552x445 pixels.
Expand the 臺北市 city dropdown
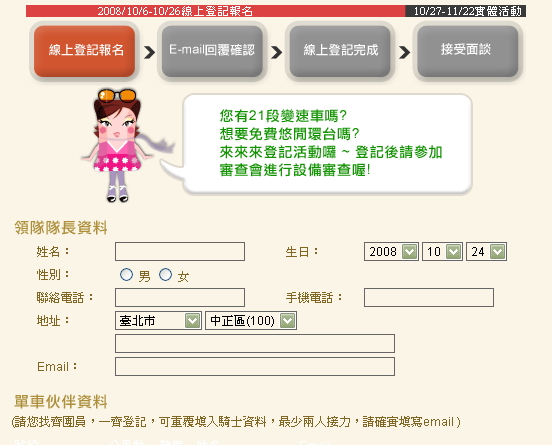pos(158,320)
